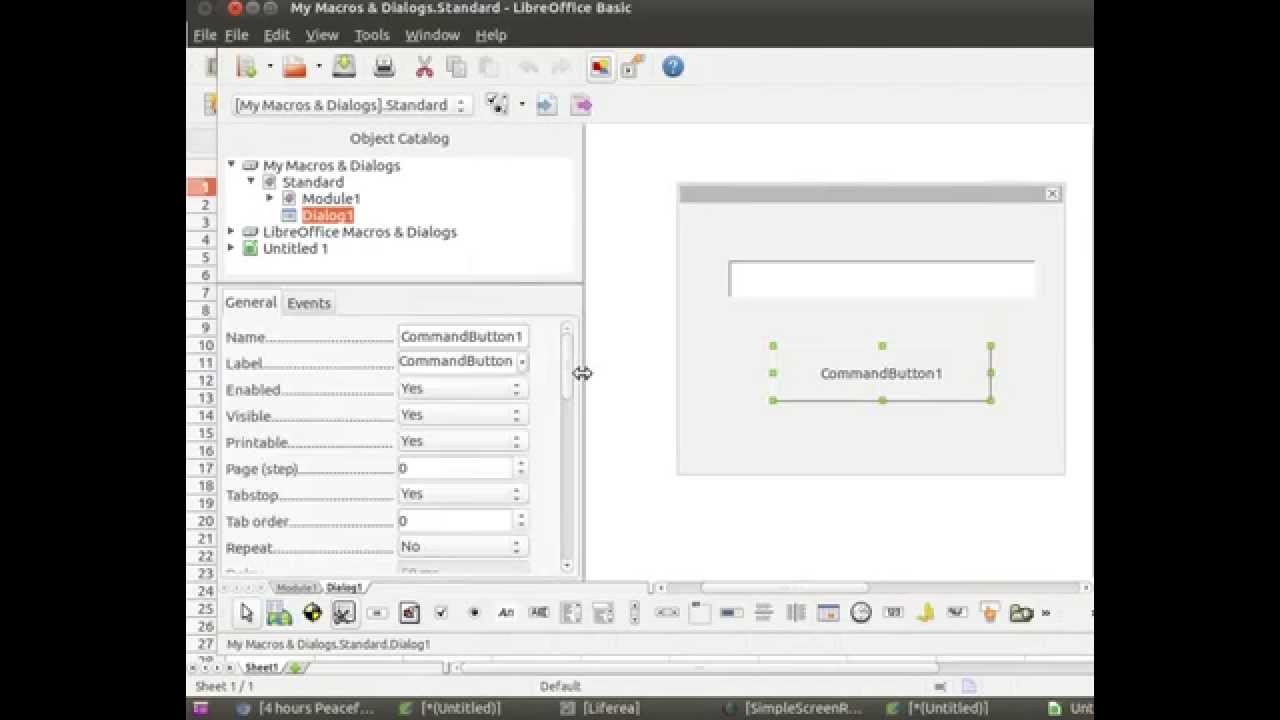1280x720 pixels.
Task: Select Dialog1 in the Object Catalog
Action: 328,215
